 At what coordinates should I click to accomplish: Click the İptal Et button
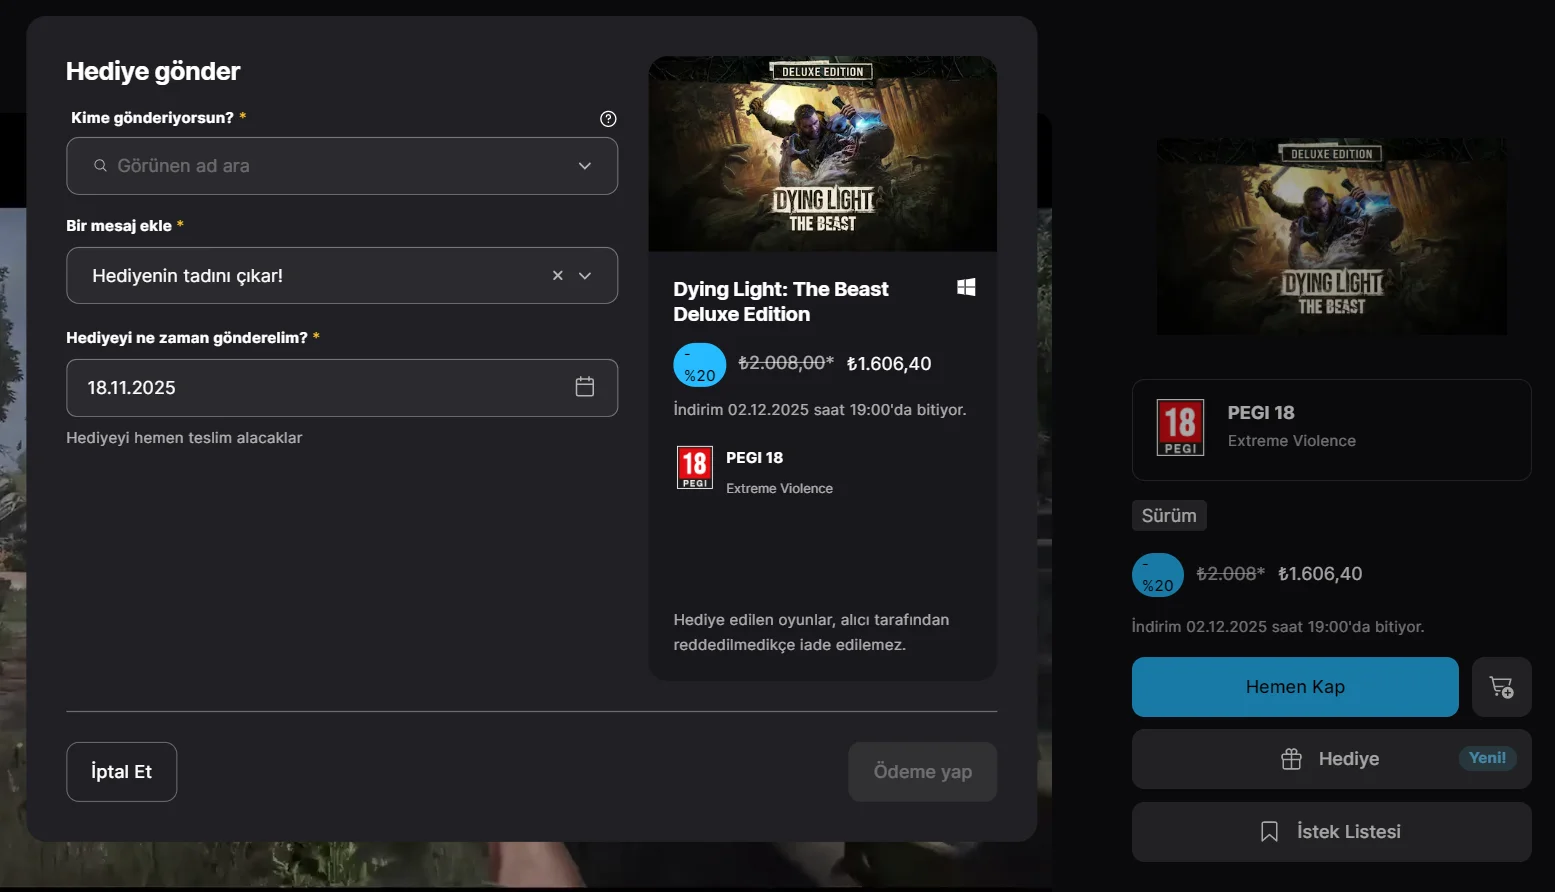click(122, 772)
